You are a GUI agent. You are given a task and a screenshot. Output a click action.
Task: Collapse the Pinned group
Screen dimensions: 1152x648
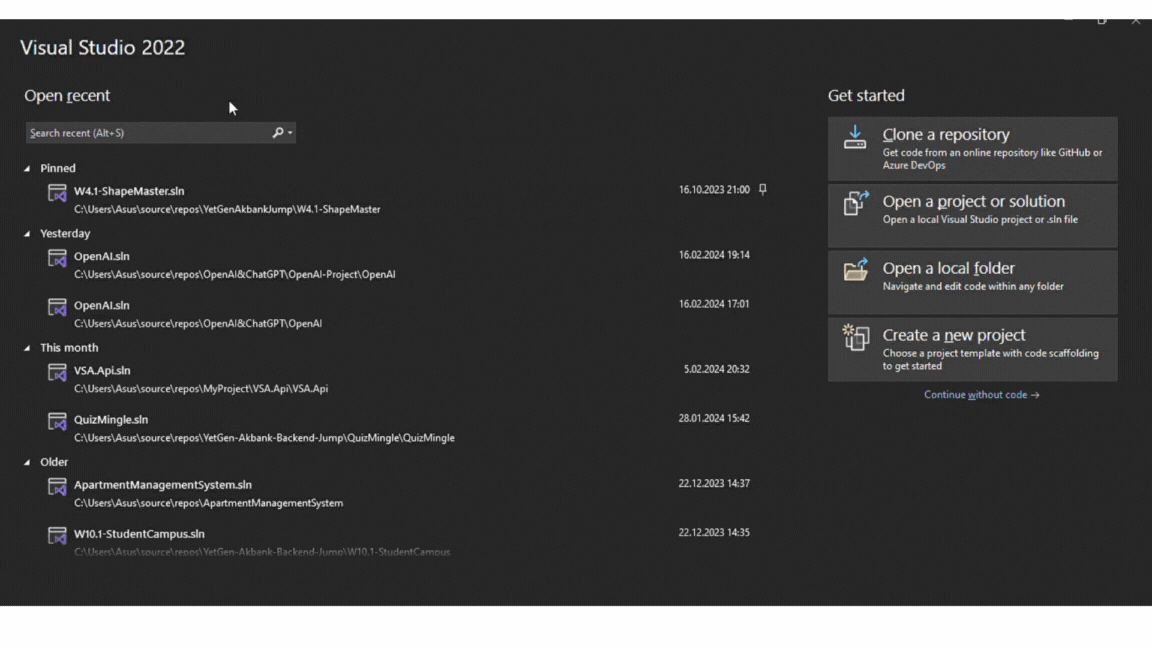pos(27,169)
